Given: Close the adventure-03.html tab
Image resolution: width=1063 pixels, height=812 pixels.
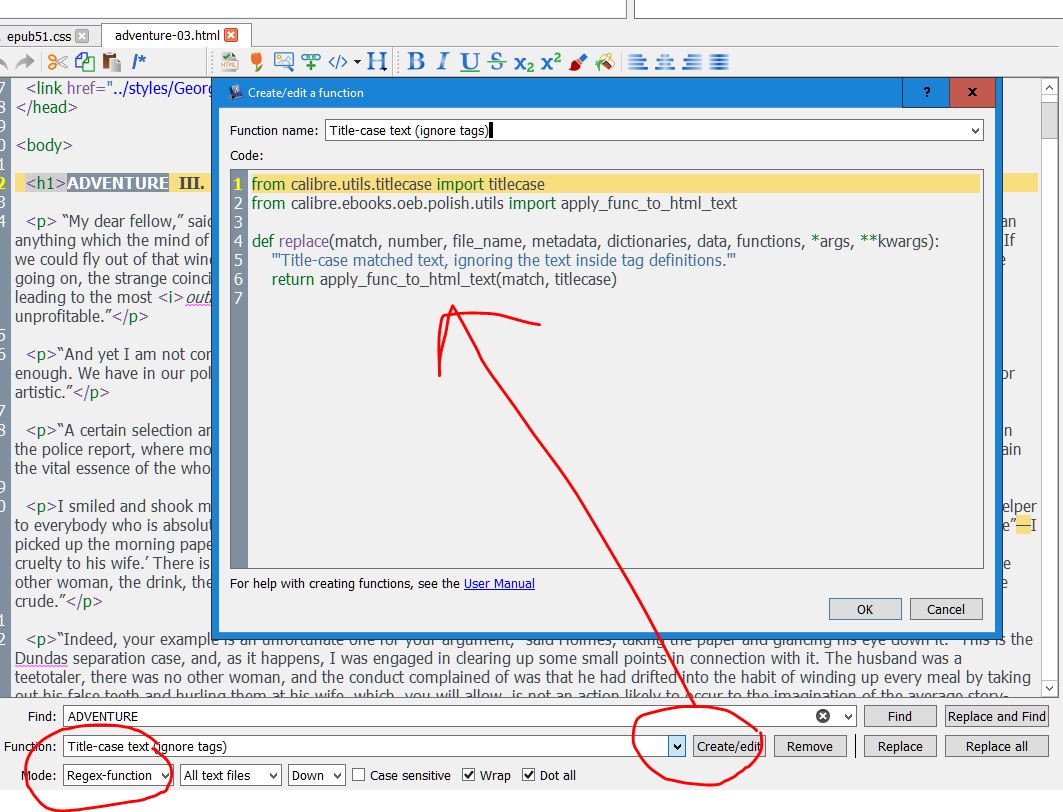Looking at the screenshot, I should pos(231,35).
